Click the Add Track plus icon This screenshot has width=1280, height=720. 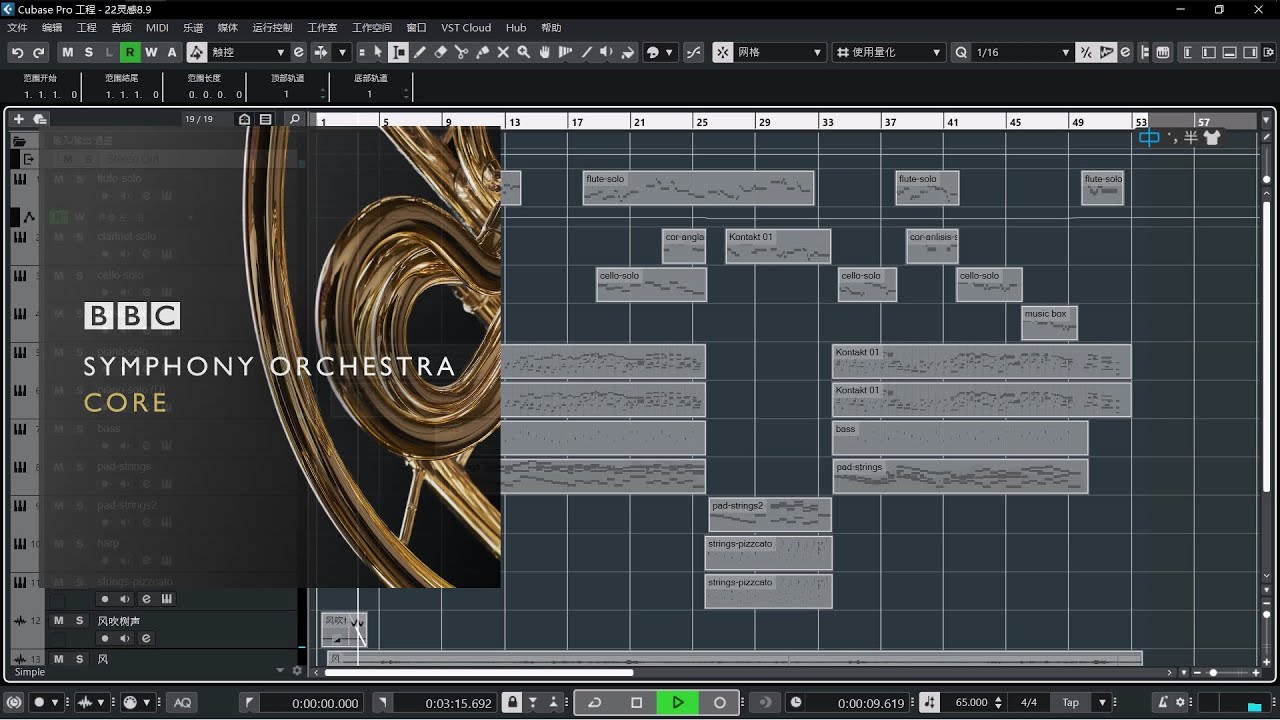(x=18, y=119)
